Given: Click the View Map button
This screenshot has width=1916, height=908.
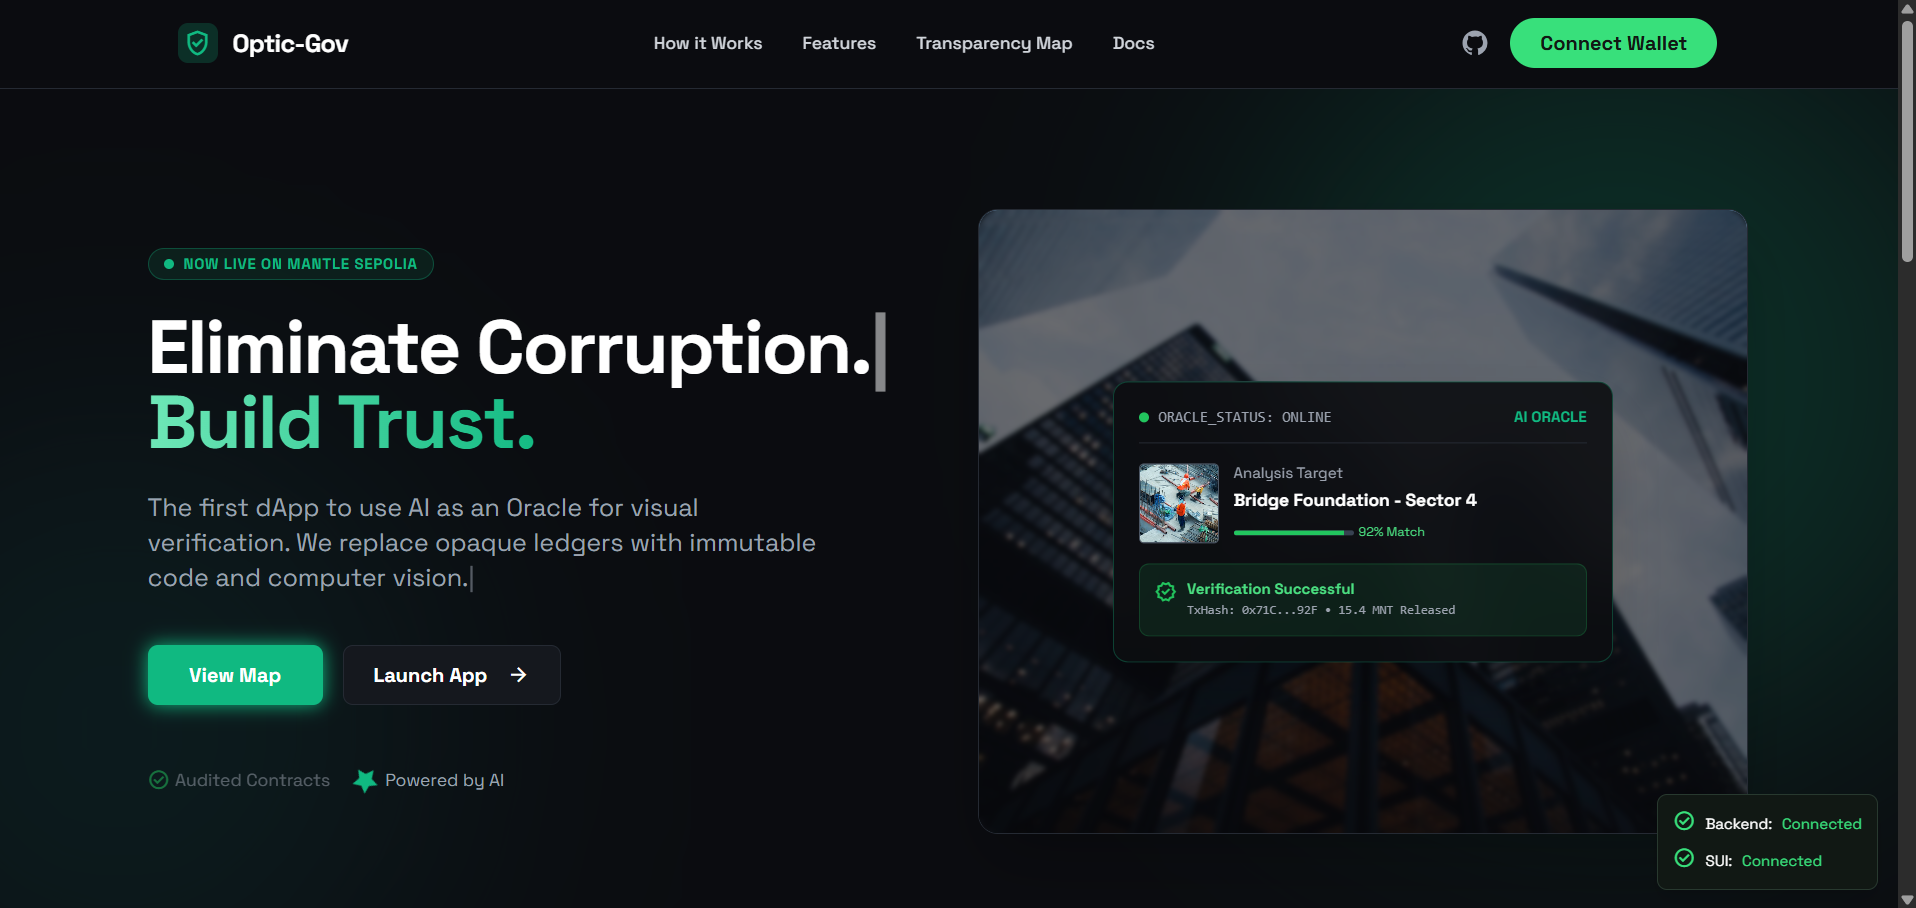Looking at the screenshot, I should [235, 675].
